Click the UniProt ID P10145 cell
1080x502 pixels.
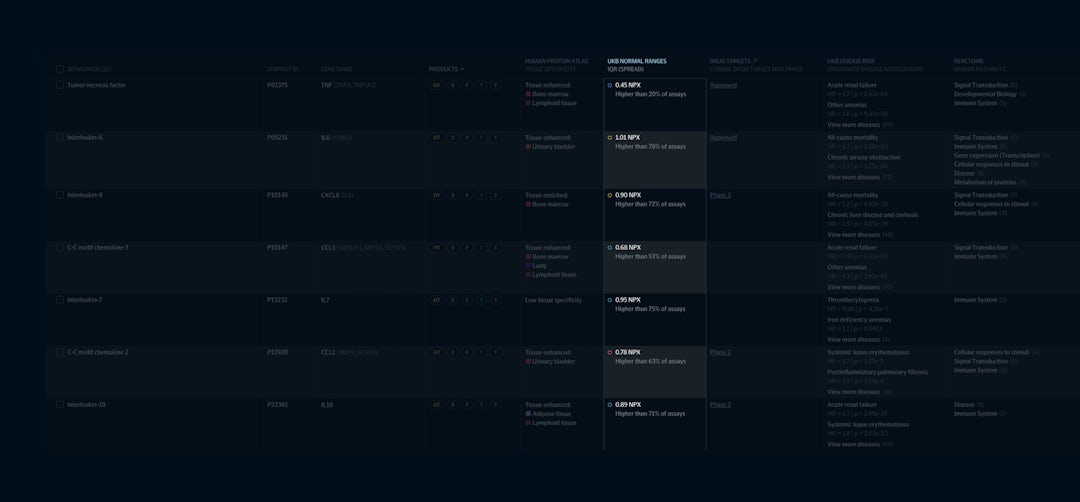[x=277, y=196]
